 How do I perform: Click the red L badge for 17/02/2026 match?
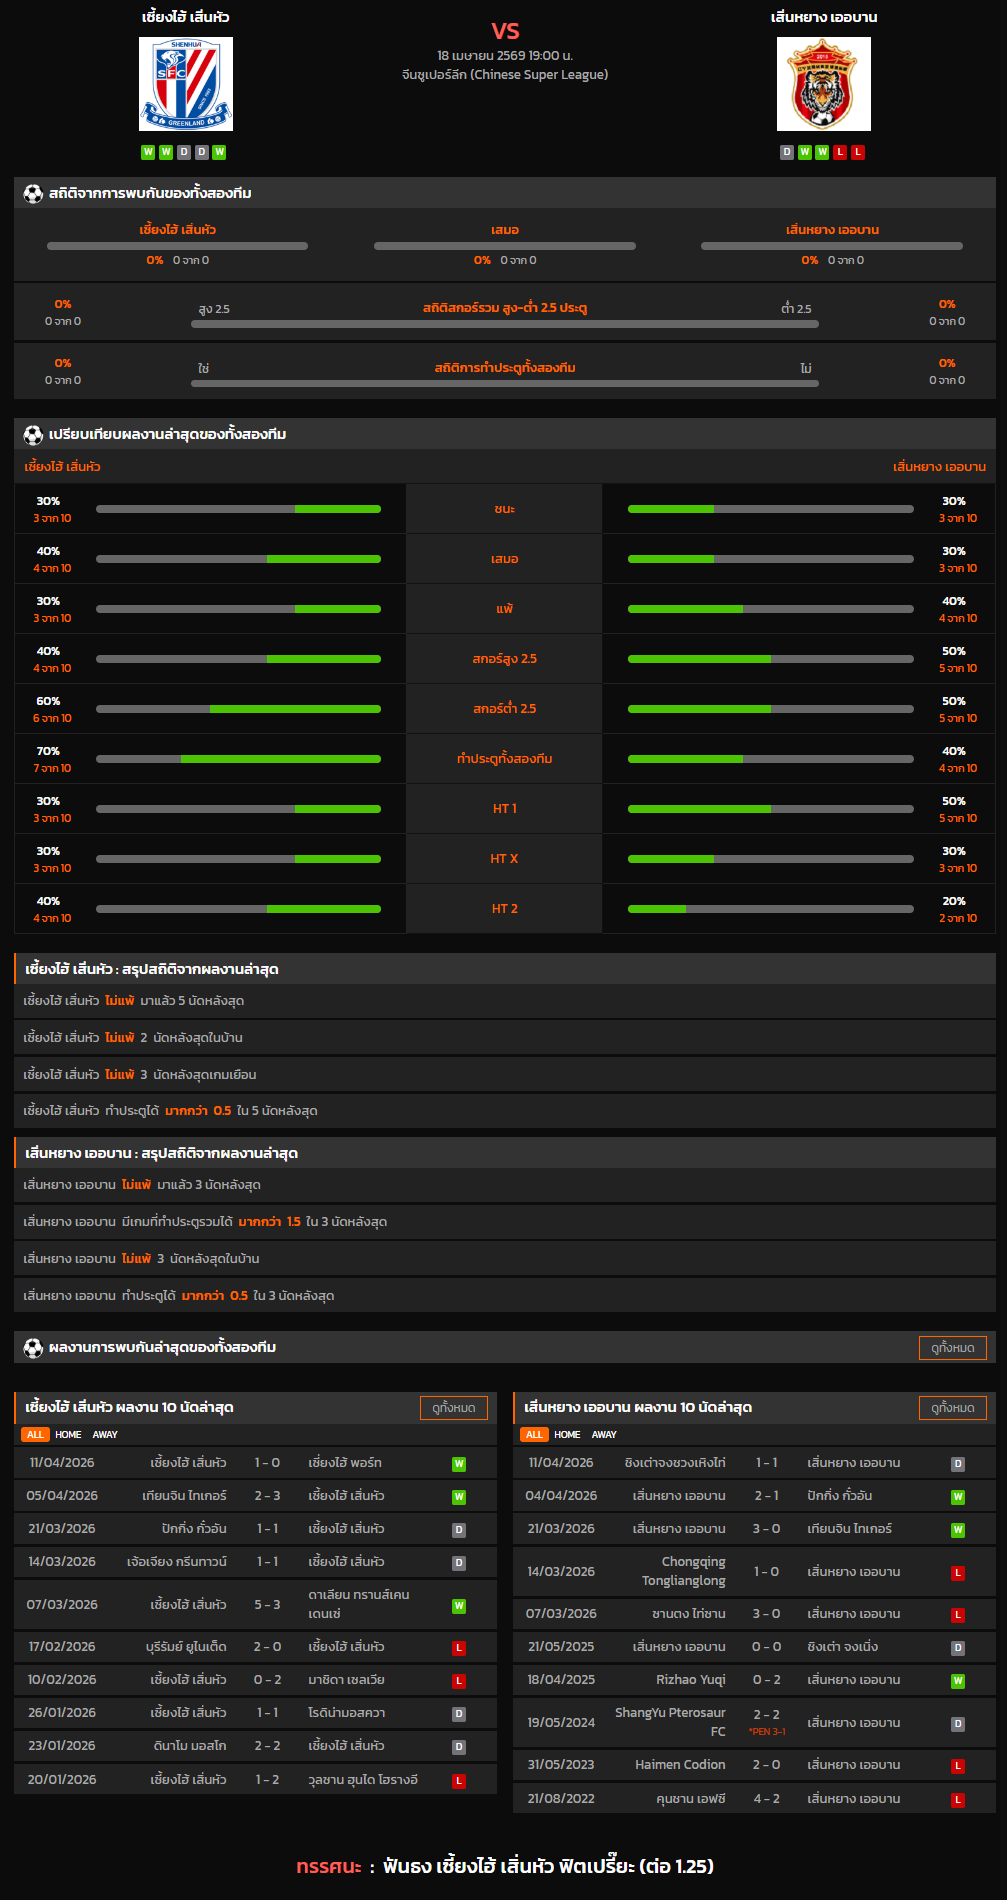pyautogui.click(x=459, y=1648)
